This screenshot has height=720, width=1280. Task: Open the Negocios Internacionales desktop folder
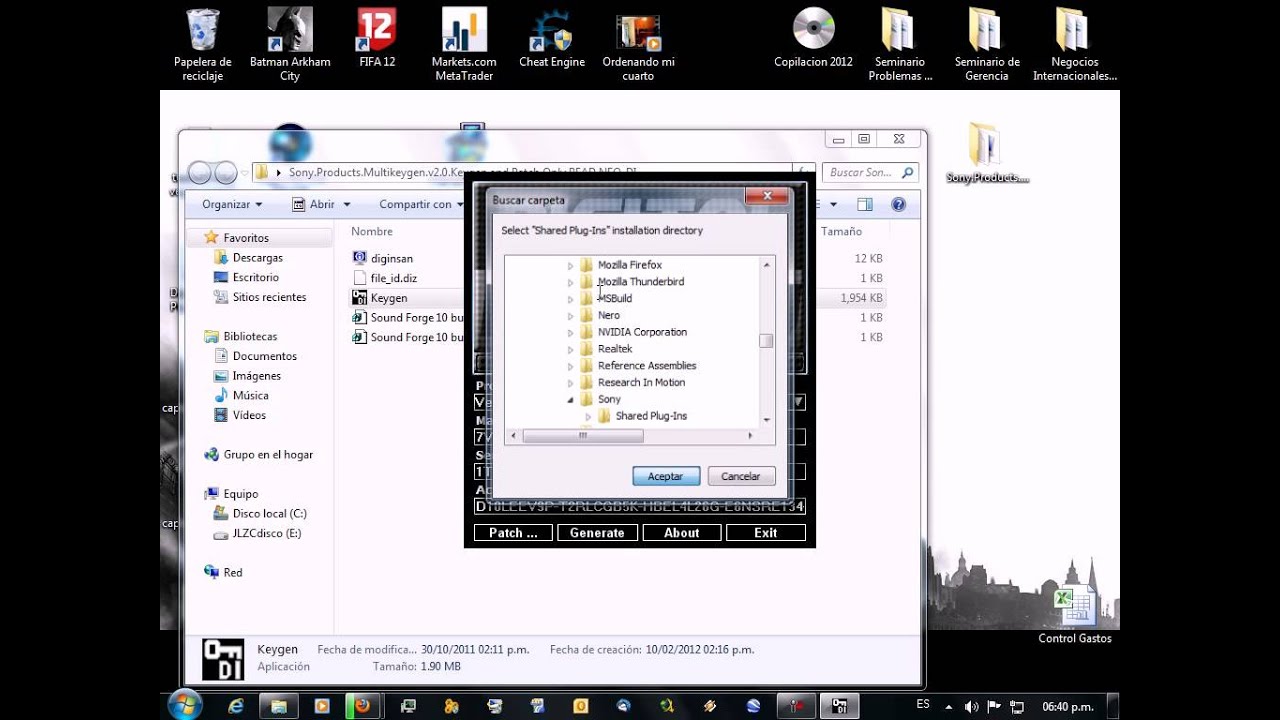point(1074,43)
